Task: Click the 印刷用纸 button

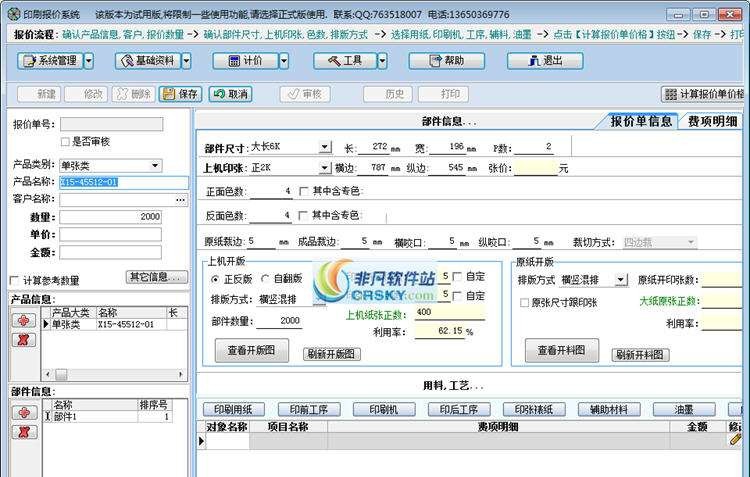Action: coord(234,409)
